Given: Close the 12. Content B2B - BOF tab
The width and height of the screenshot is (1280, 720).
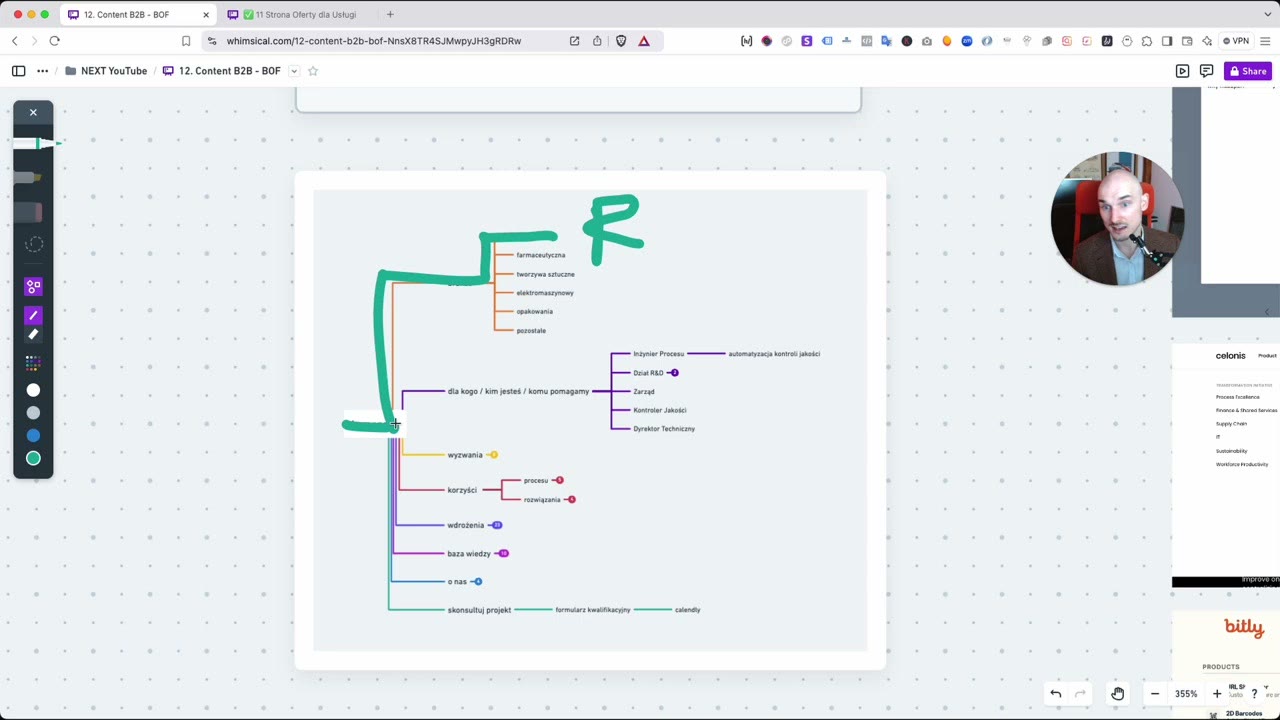Looking at the screenshot, I should point(206,15).
